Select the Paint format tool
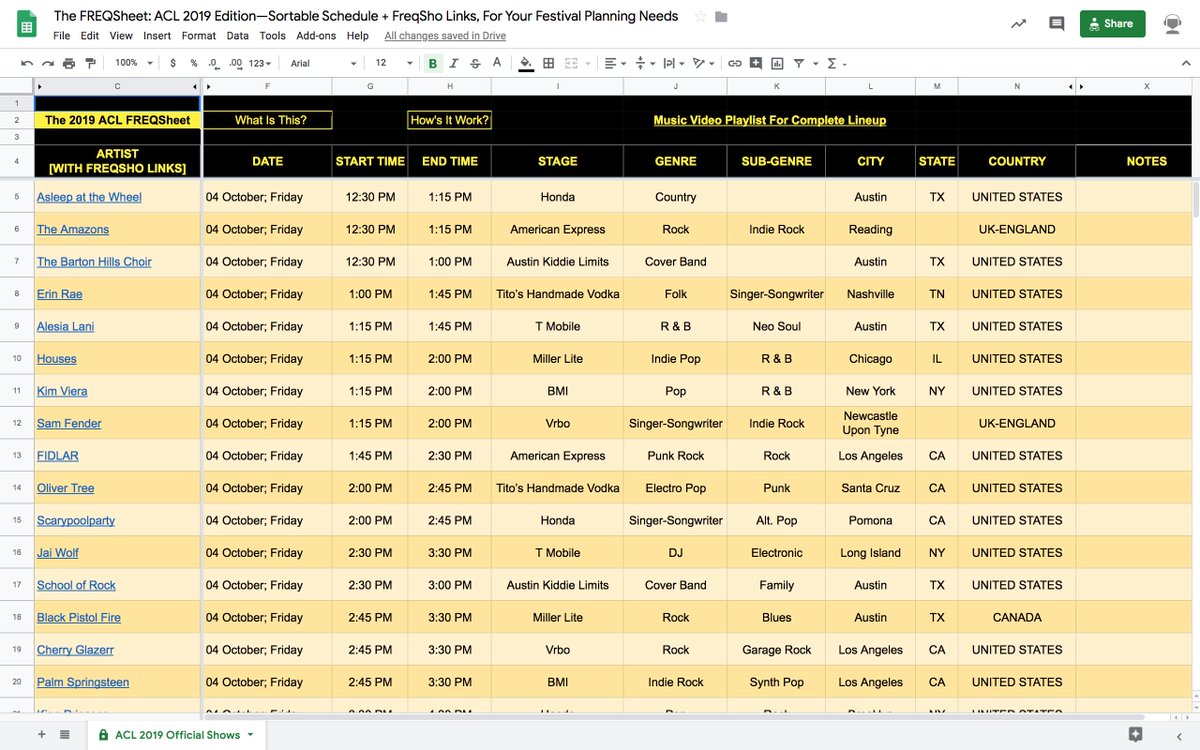The height and width of the screenshot is (750, 1200). pos(90,63)
